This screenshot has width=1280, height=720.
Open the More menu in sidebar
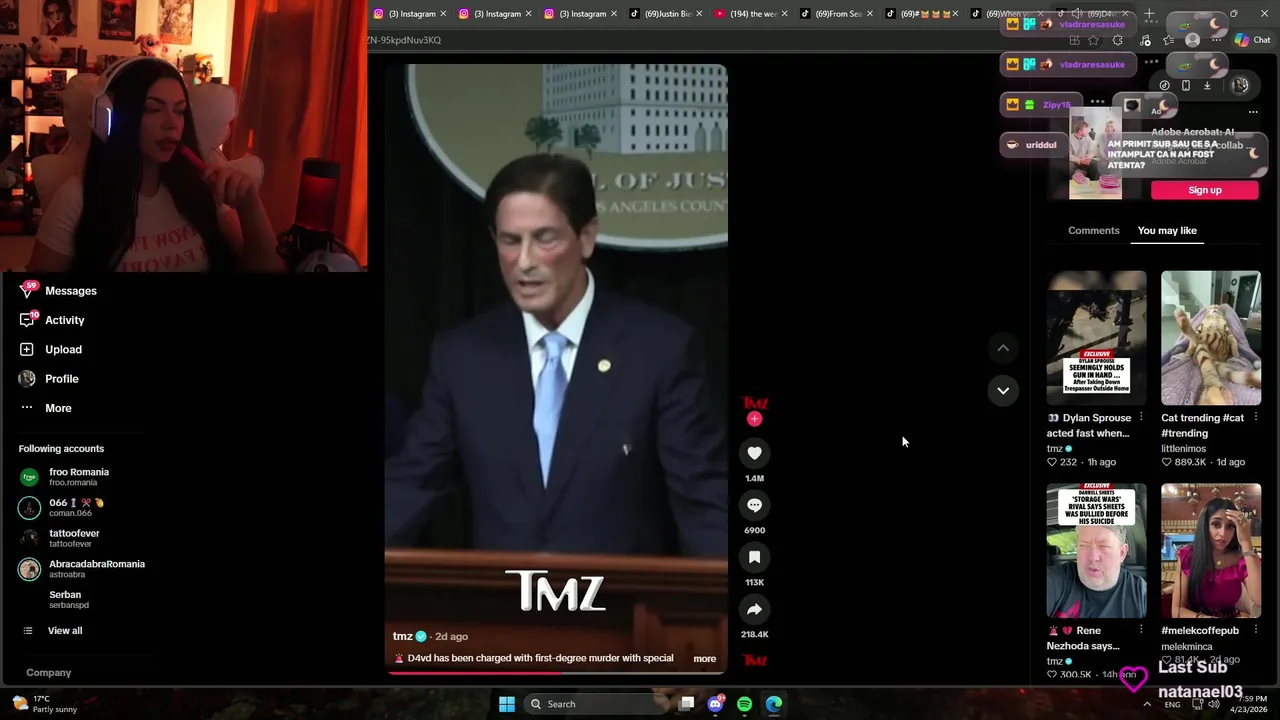coord(46,408)
